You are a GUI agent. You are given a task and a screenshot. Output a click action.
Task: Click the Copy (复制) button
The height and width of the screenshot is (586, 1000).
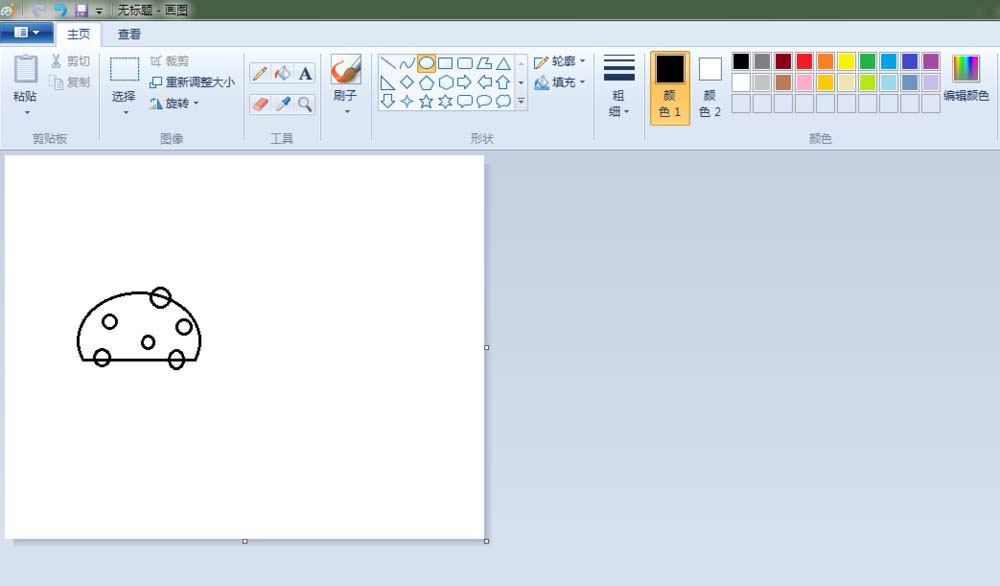tap(70, 82)
